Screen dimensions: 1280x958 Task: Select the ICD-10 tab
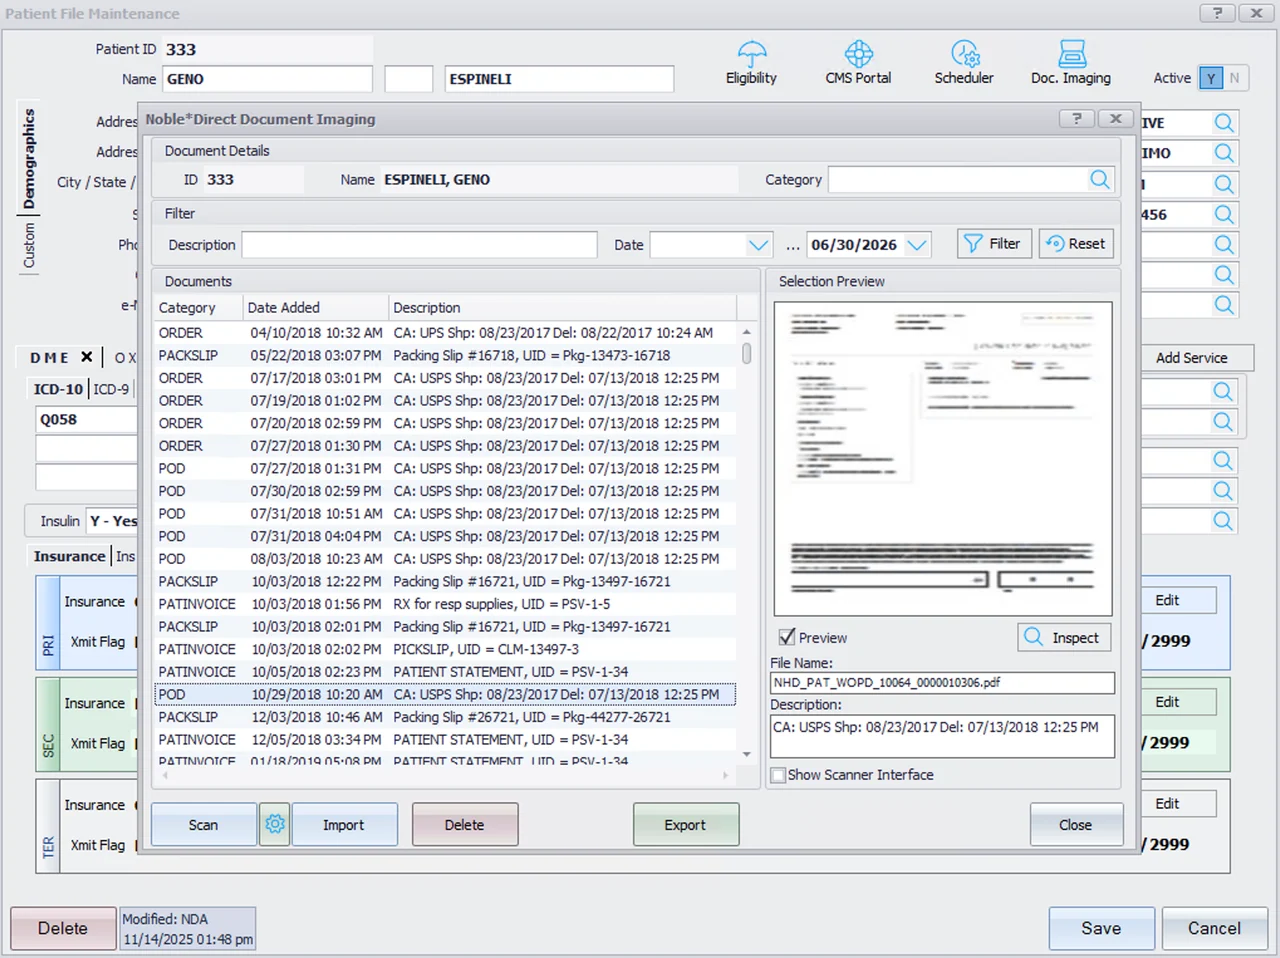(58, 389)
